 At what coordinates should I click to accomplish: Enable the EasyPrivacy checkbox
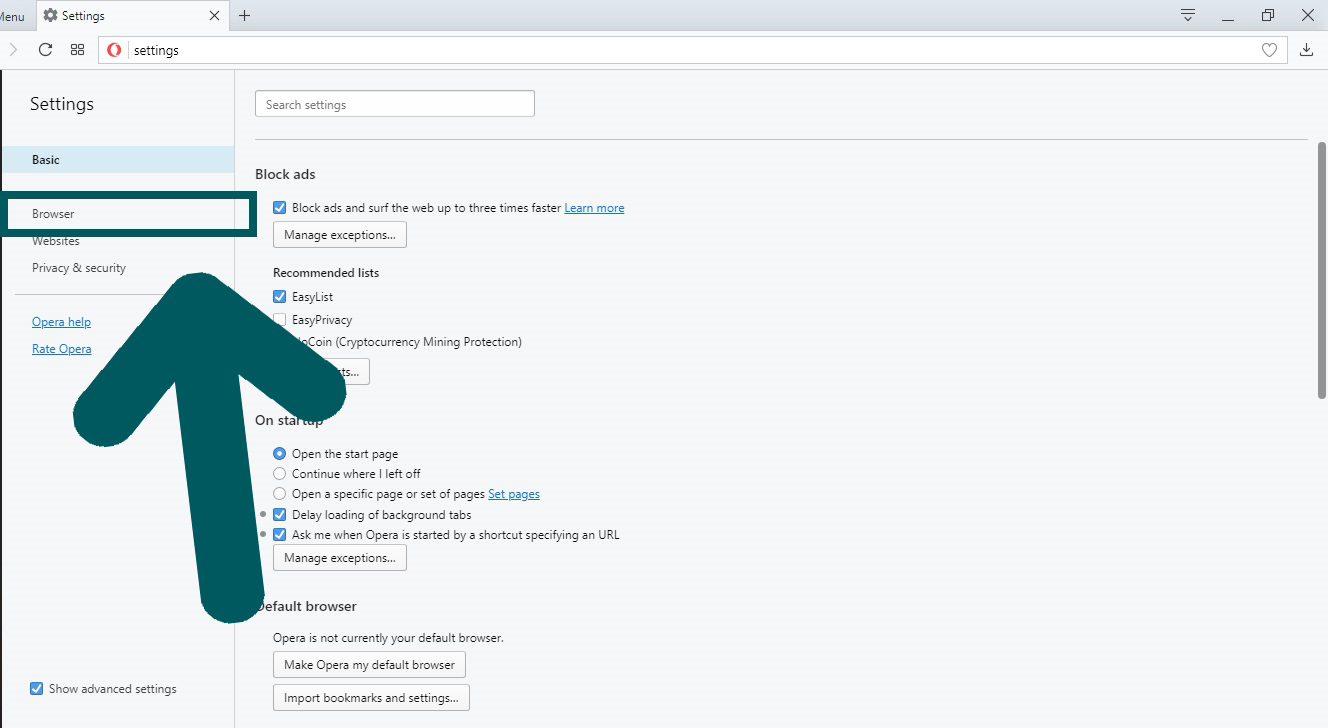(280, 320)
